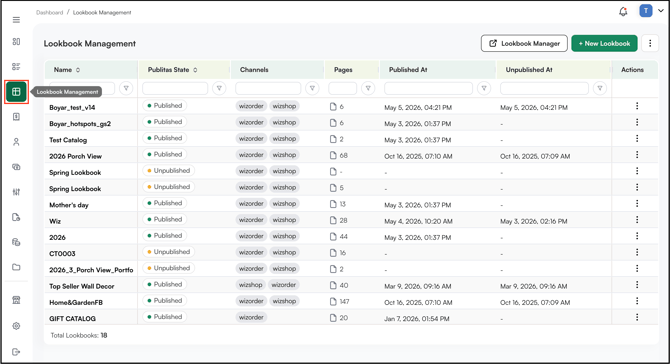The image size is (670, 364).
Task: Select the Top Seller Wall Decor name
Action: click(82, 286)
